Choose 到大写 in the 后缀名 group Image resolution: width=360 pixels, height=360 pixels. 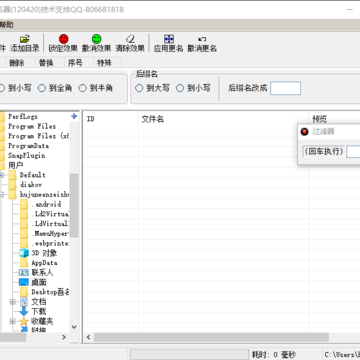(139, 88)
